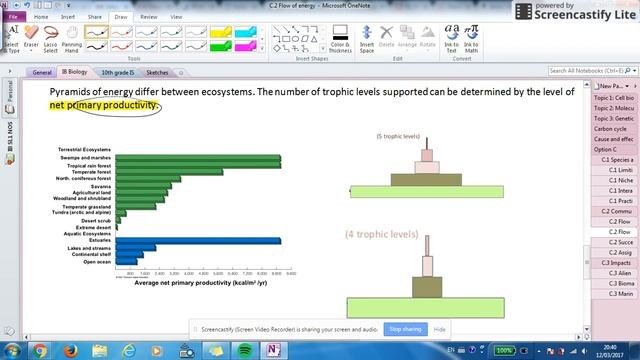Open the eraser options dropdown arrow
This screenshot has width=640, height=360.
point(31,51)
